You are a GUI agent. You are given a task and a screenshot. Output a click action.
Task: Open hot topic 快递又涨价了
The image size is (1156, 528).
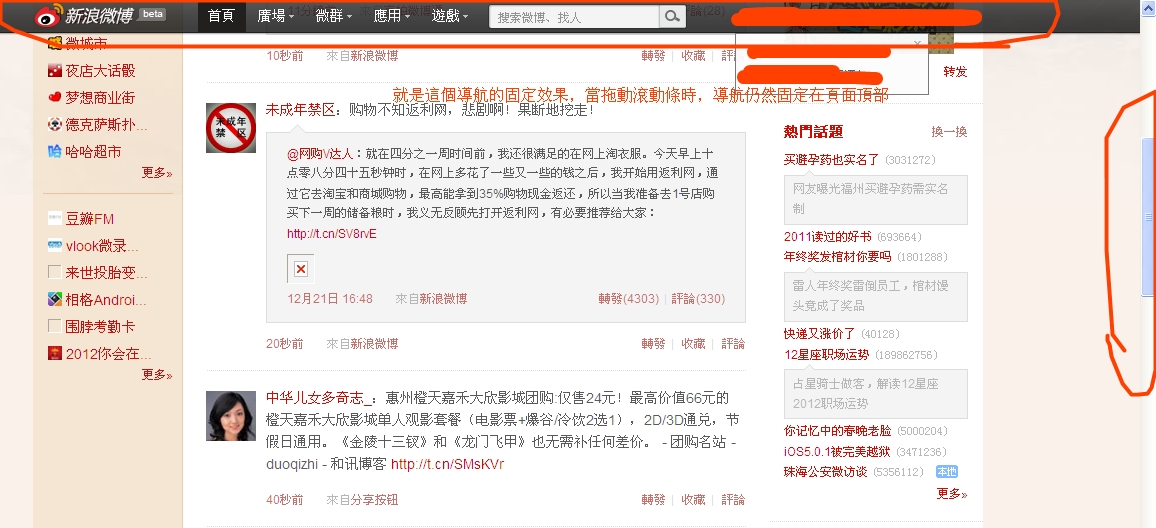tap(819, 334)
